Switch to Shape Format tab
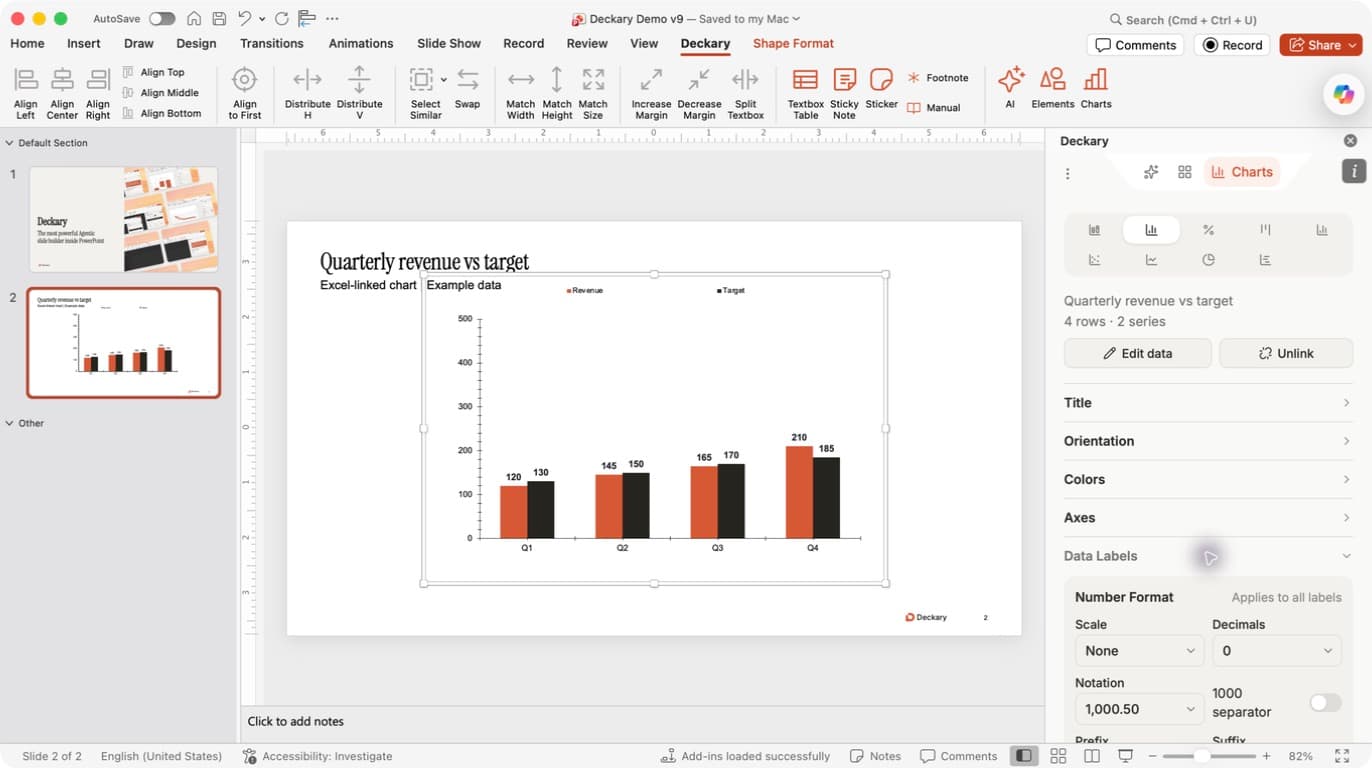The image size is (1372, 768). click(793, 44)
